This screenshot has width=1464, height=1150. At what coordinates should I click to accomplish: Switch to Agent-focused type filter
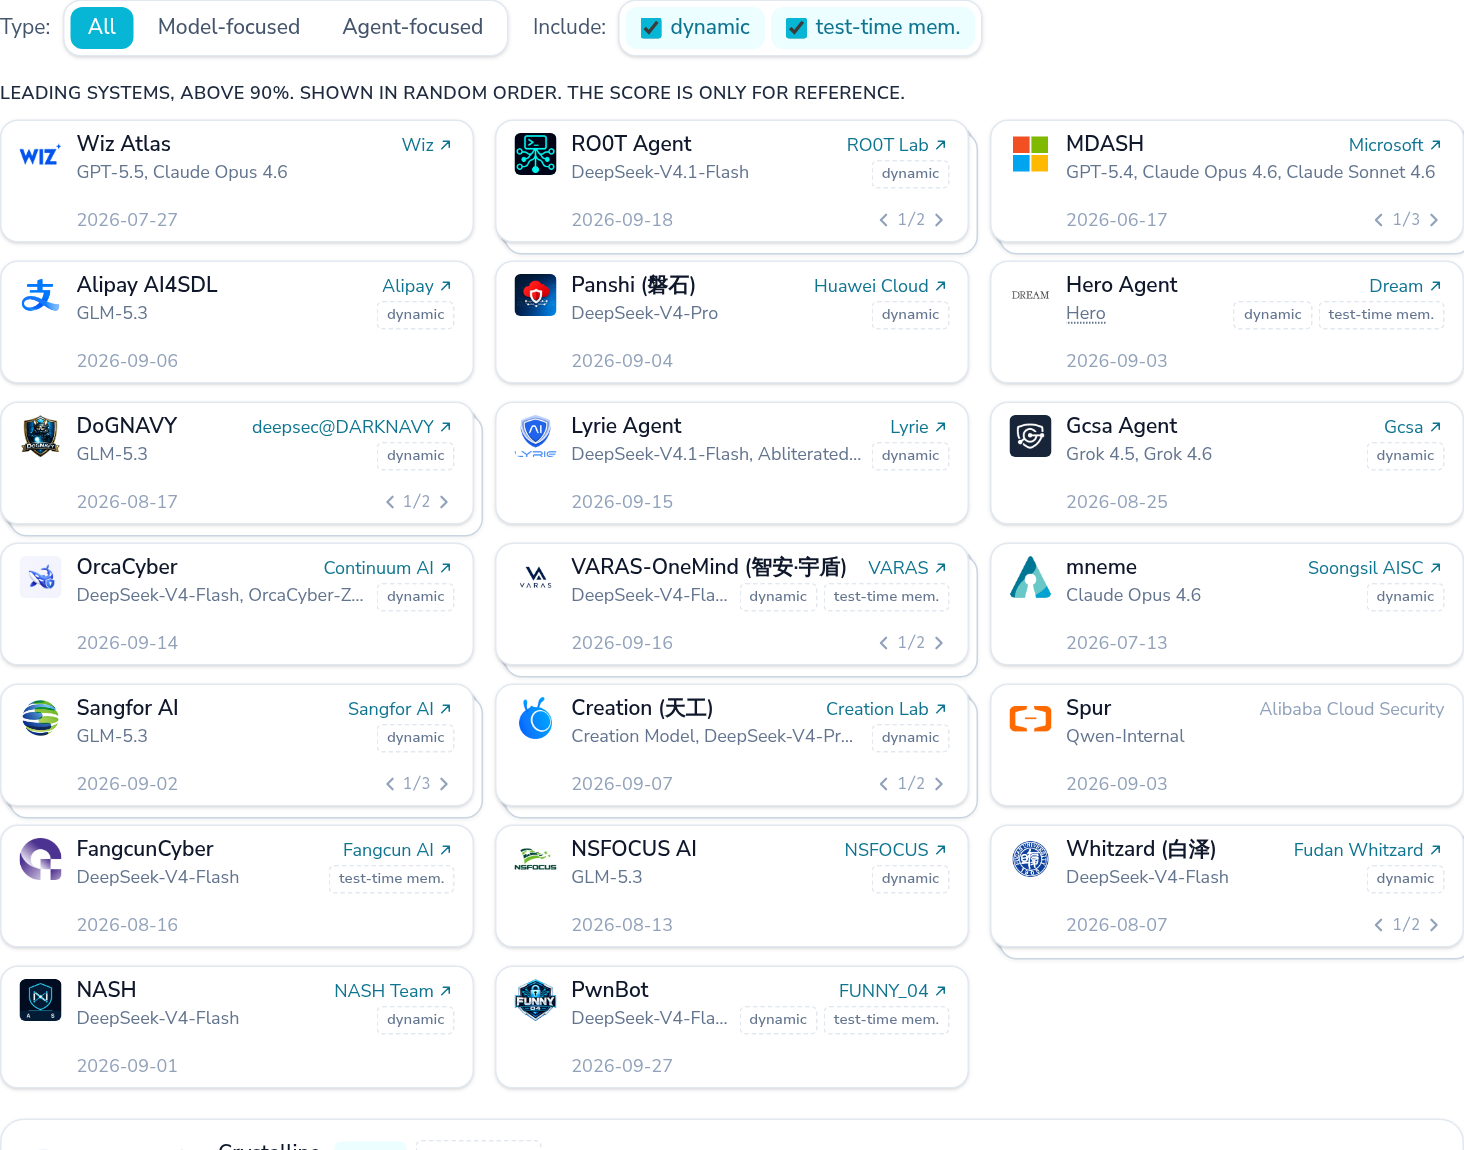click(413, 27)
